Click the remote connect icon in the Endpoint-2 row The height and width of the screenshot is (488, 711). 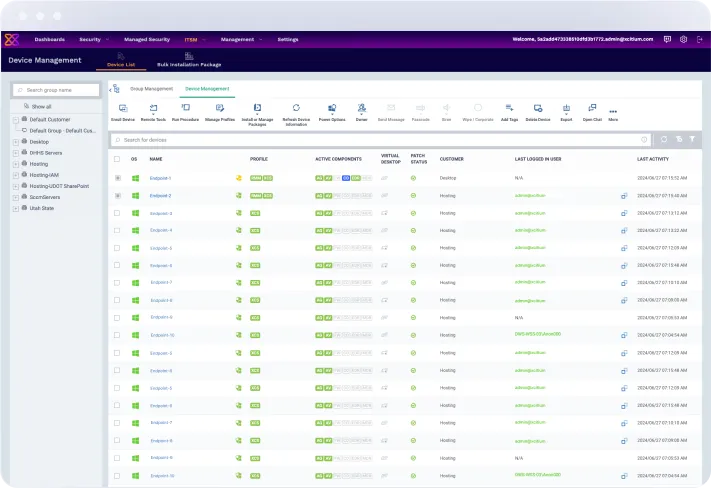tap(624, 196)
